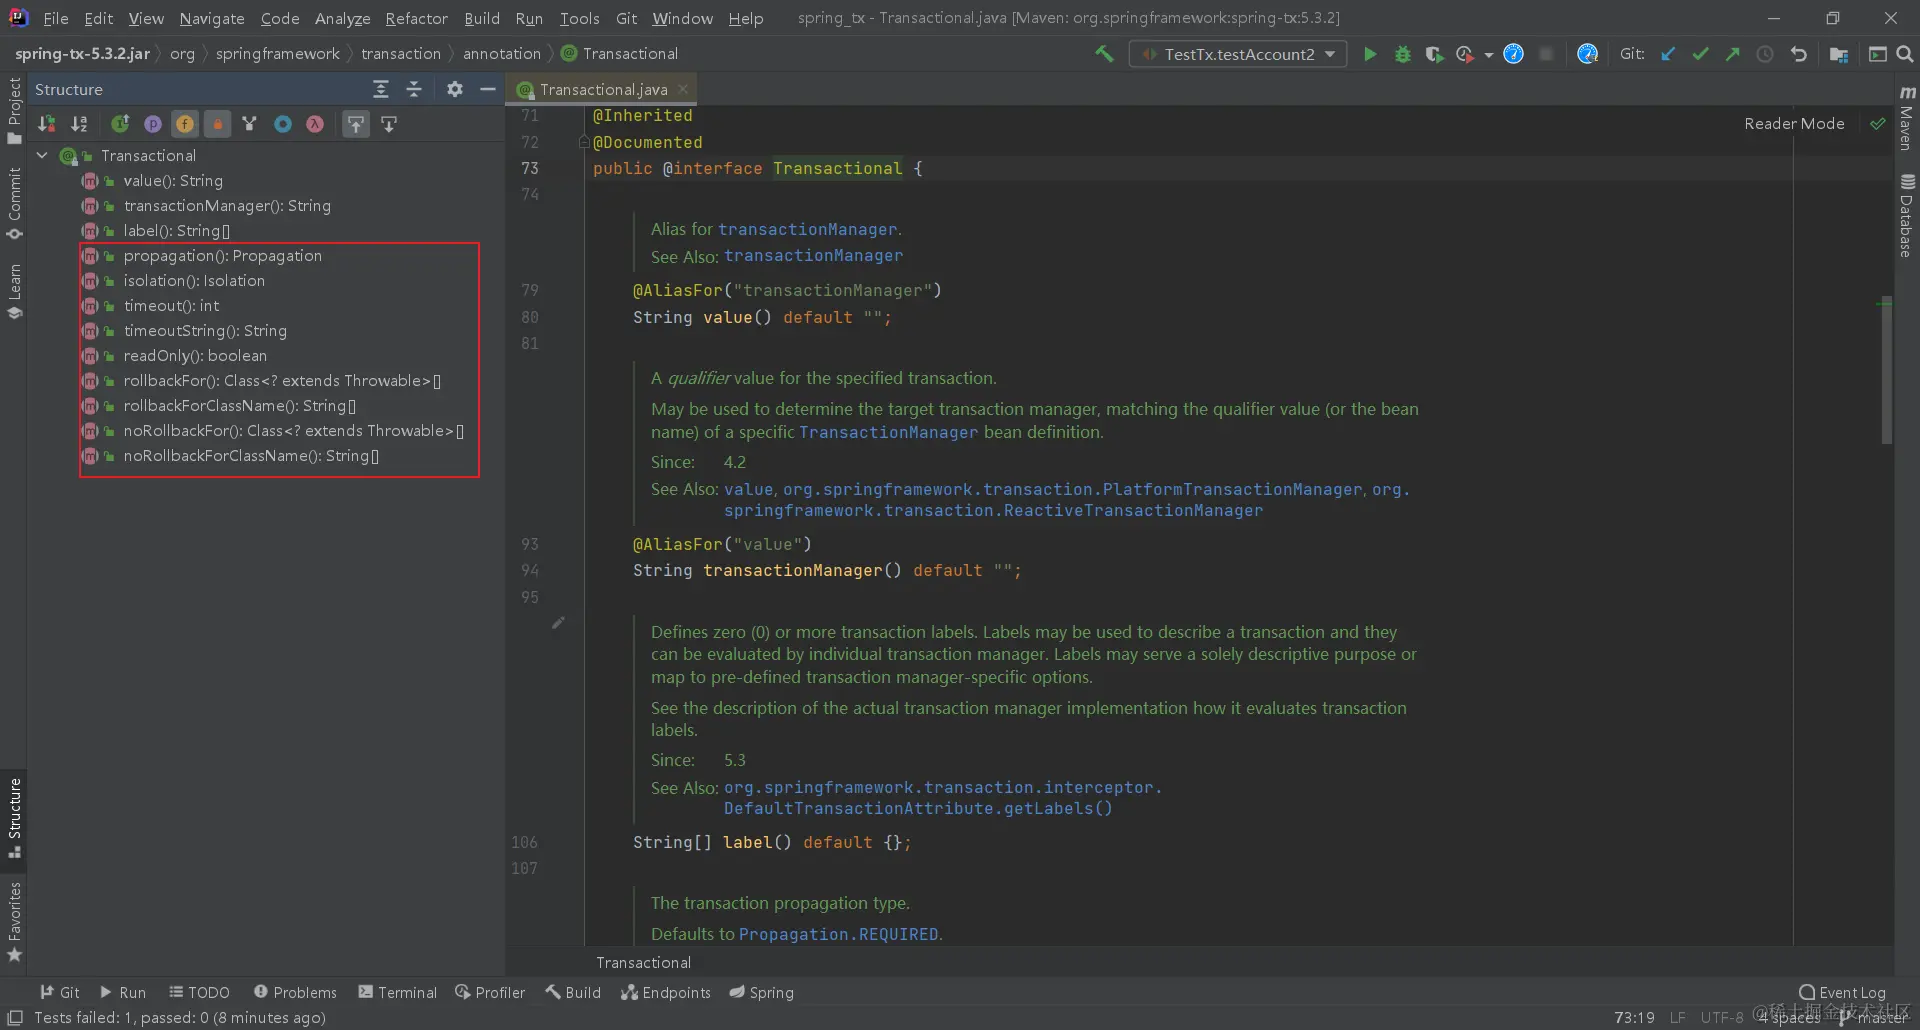
Task: Click the cursor position 73:19 in status bar
Action: coord(1634,1018)
